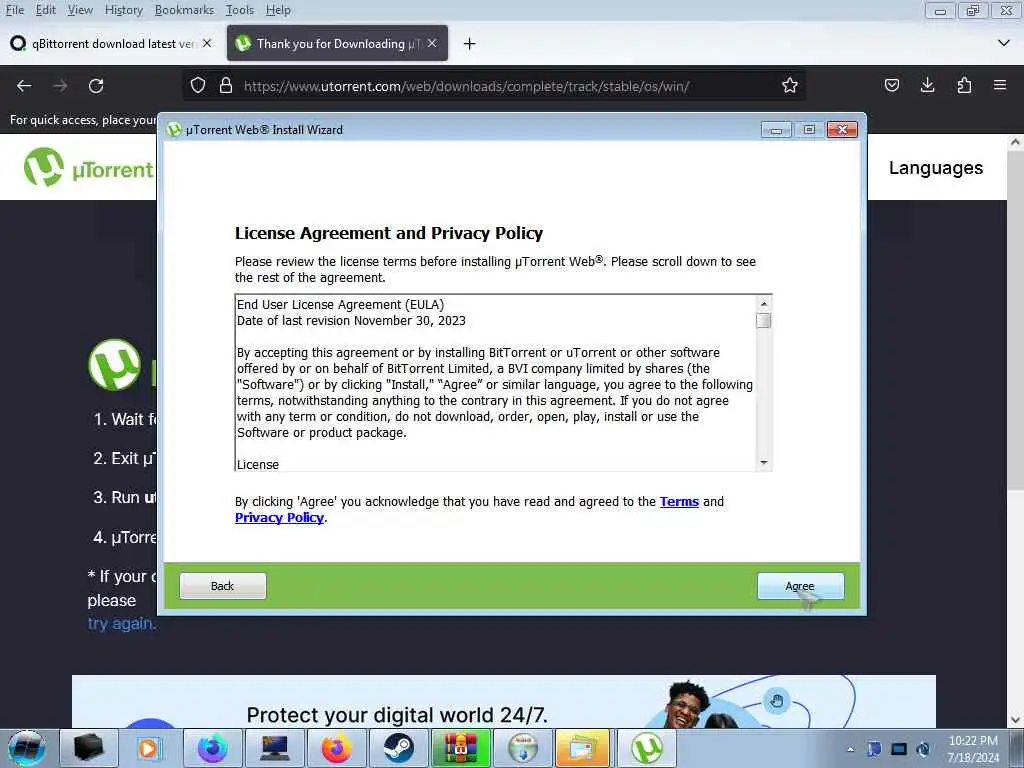Click the forward navigation arrow
Screen dimensions: 1024x768
60,86
